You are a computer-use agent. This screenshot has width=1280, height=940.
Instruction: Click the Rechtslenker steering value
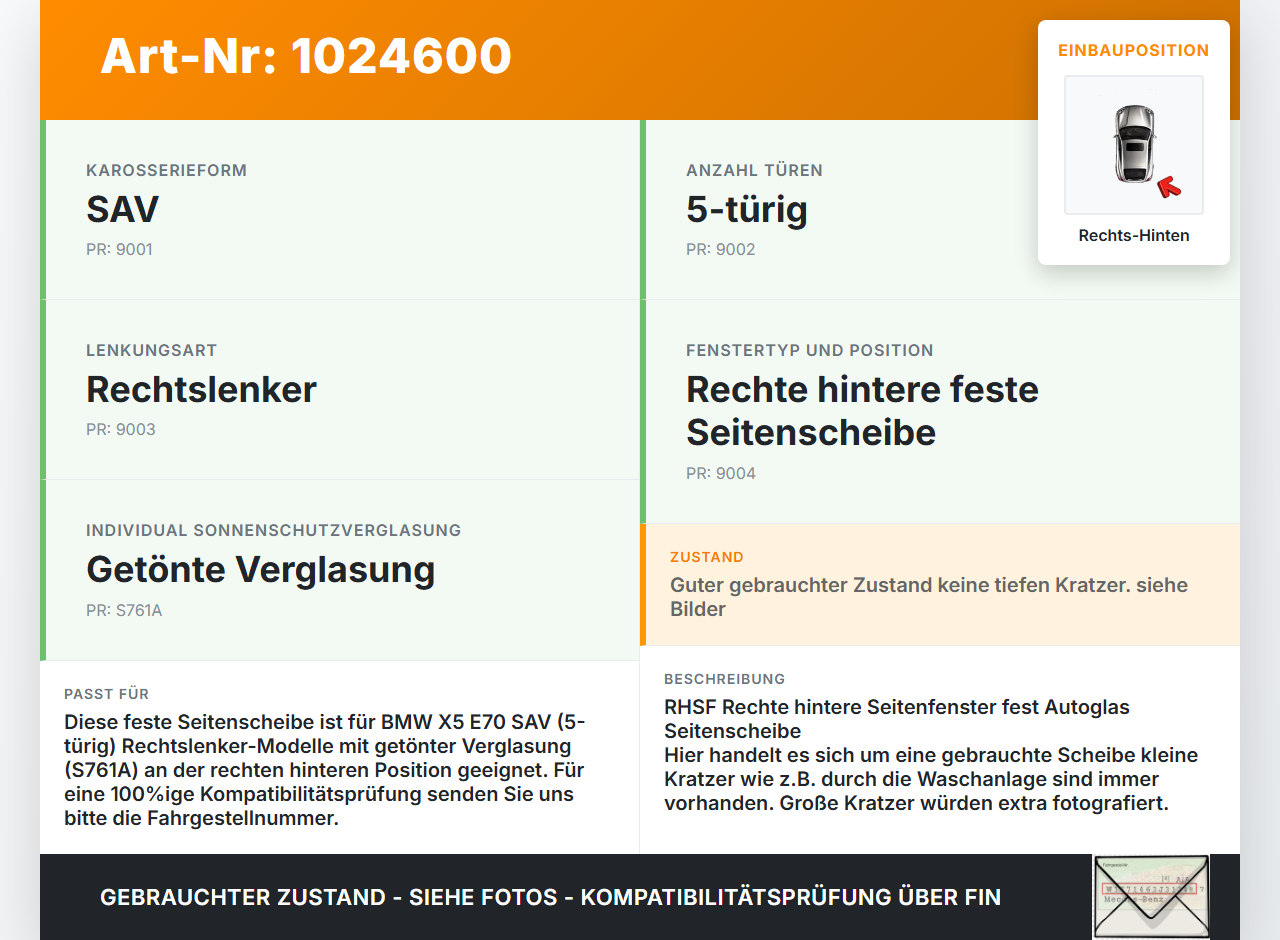201,389
